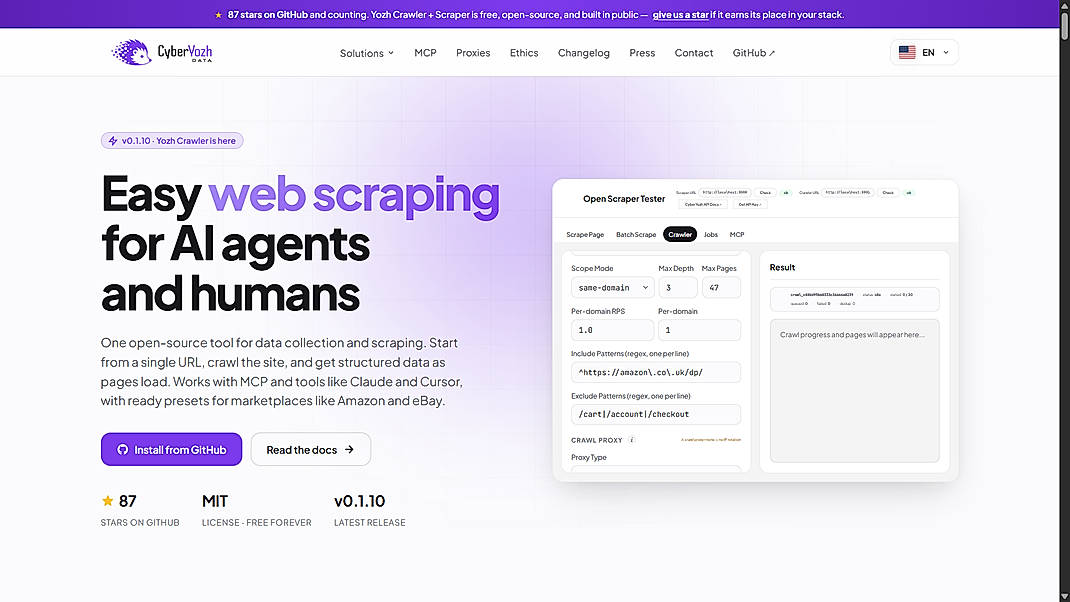Click the Max Depth field
This screenshot has width=1070, height=602.
coord(678,287)
